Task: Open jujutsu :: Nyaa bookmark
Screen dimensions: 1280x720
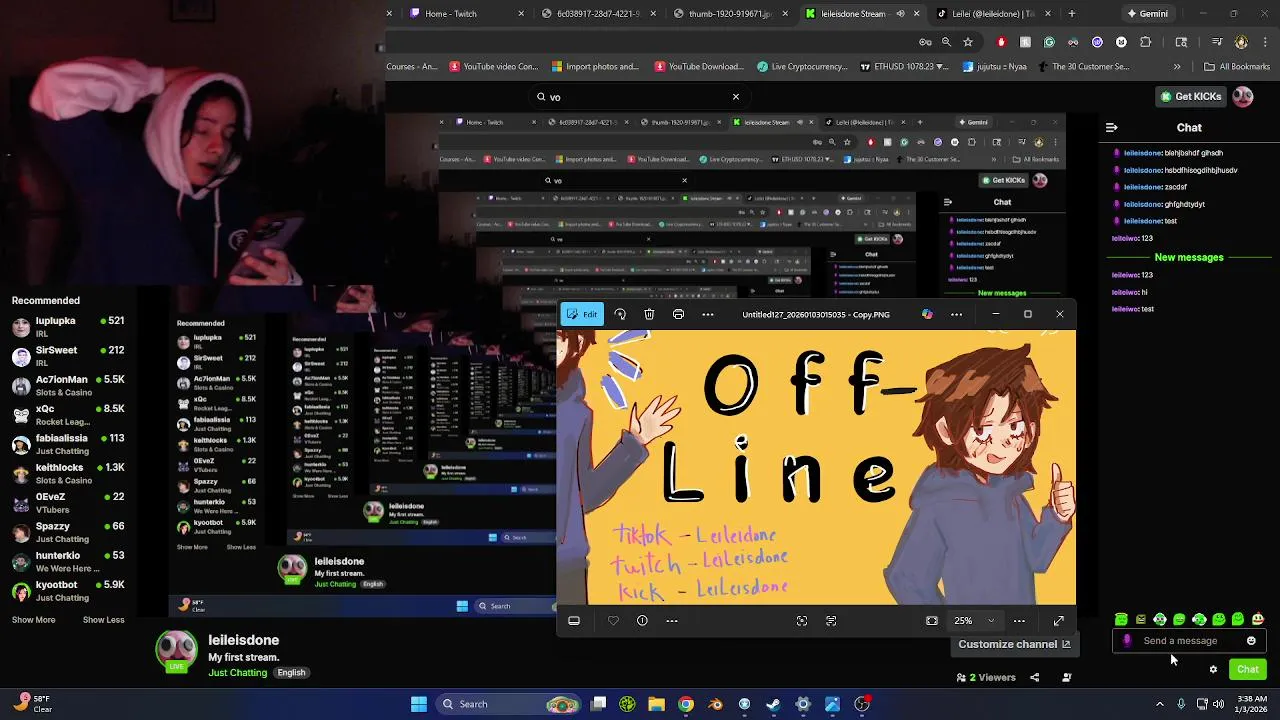Action: click(x=996, y=67)
